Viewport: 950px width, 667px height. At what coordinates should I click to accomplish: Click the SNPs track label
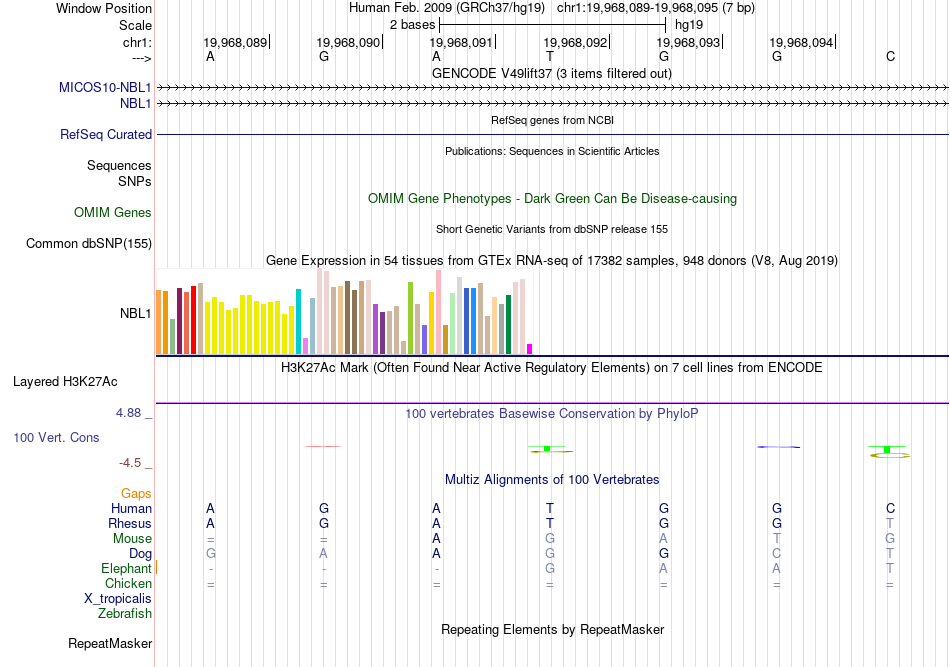pyautogui.click(x=135, y=181)
